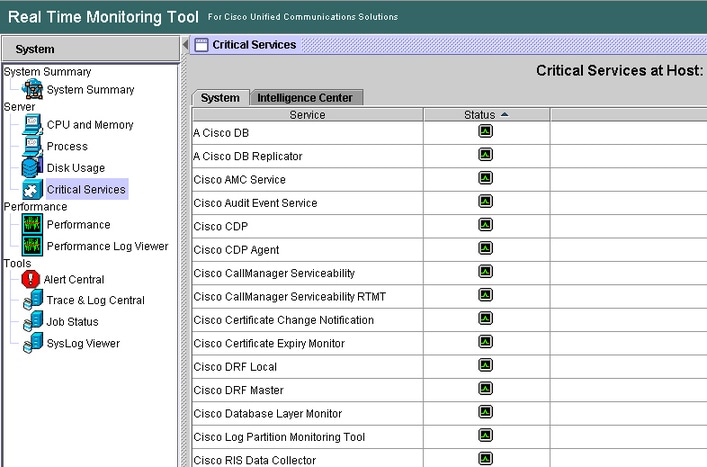The width and height of the screenshot is (707, 467).
Task: Select the A Cisco DB service name
Action: [221, 133]
